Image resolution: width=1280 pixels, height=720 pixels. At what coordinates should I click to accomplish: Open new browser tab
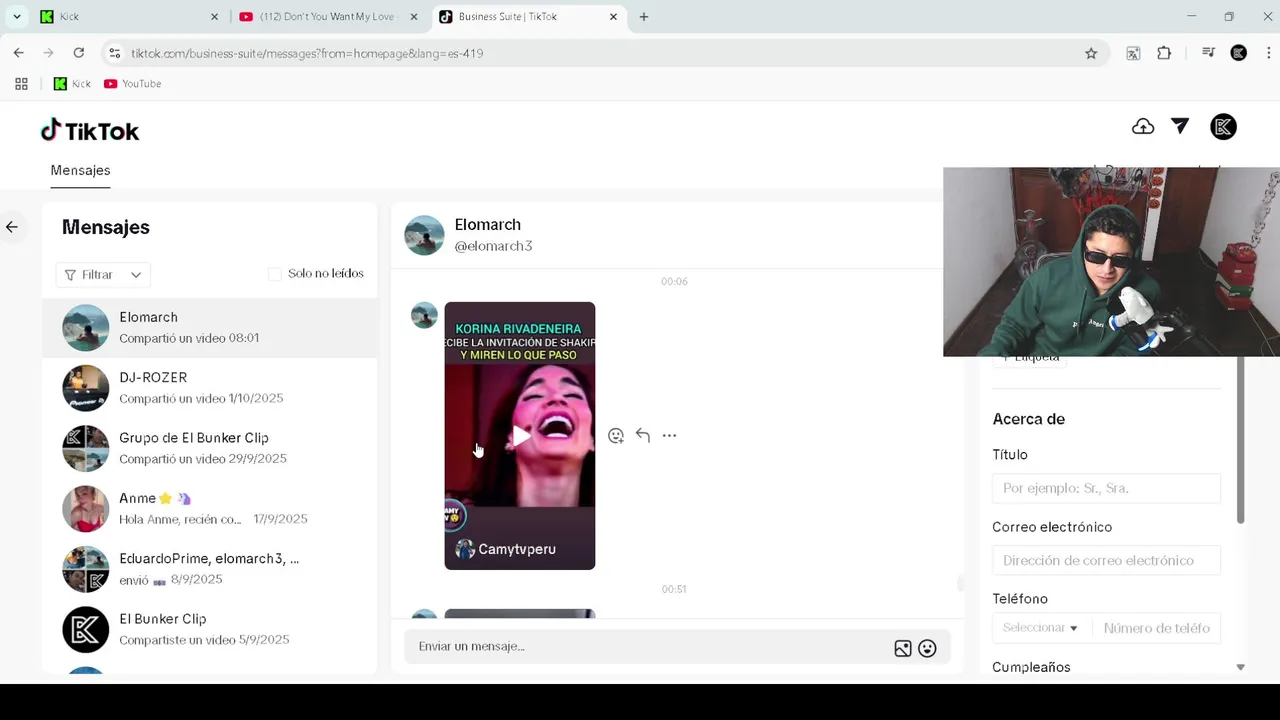click(x=644, y=17)
